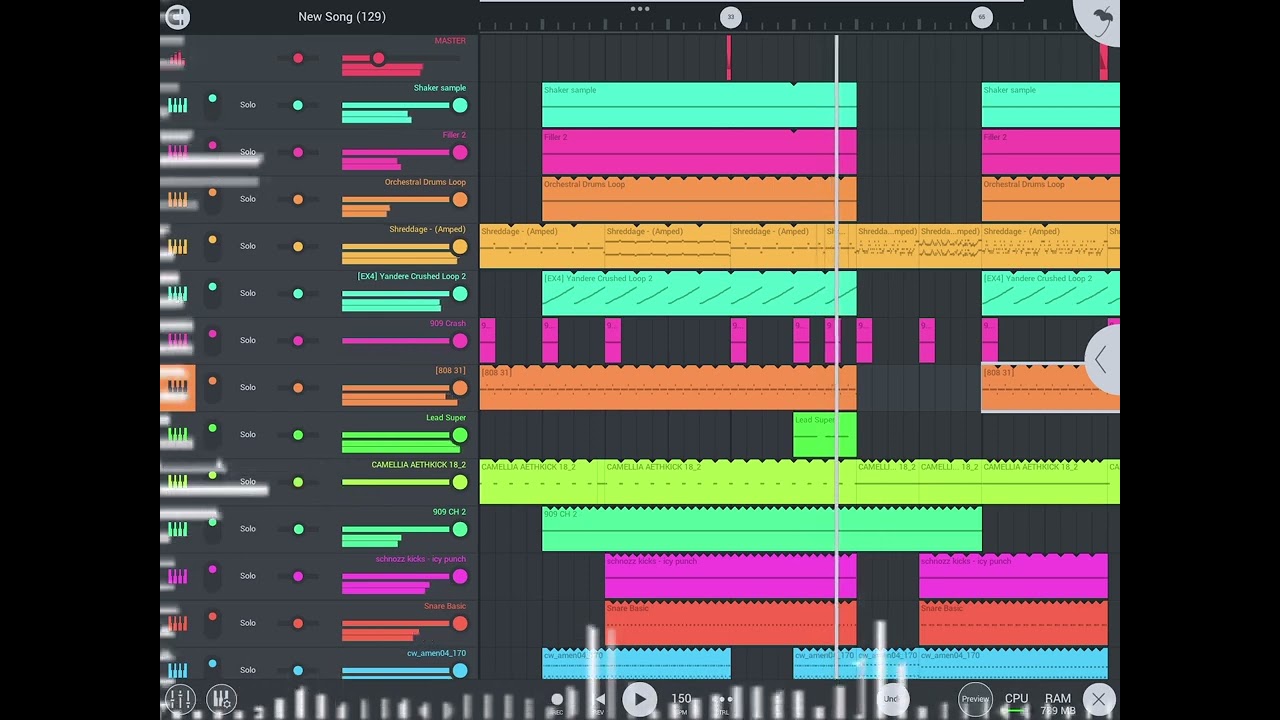Screen dimensions: 1280x720
Task: Open the mixer faders icon in bottom bar
Action: [179, 699]
